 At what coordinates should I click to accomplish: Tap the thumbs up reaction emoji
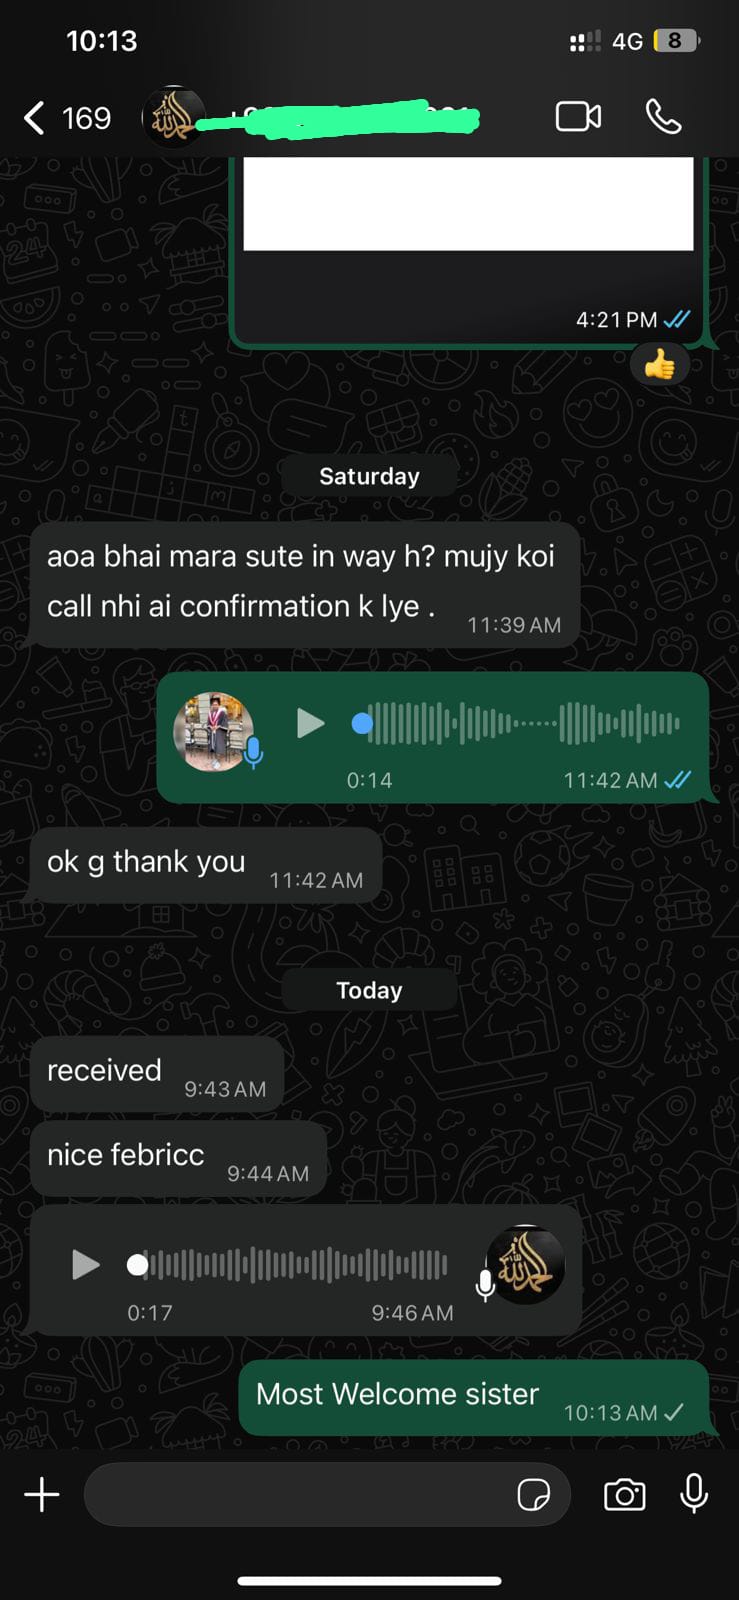point(659,366)
